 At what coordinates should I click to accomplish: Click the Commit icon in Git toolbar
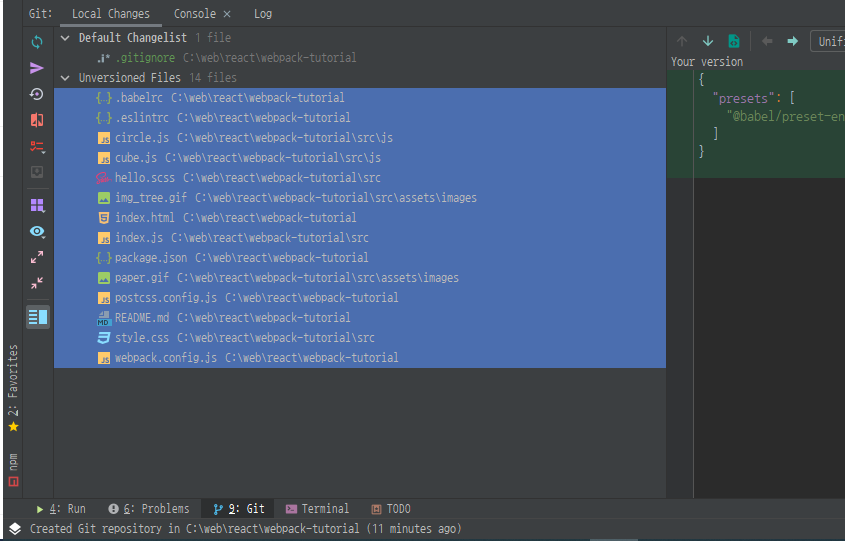pos(37,68)
